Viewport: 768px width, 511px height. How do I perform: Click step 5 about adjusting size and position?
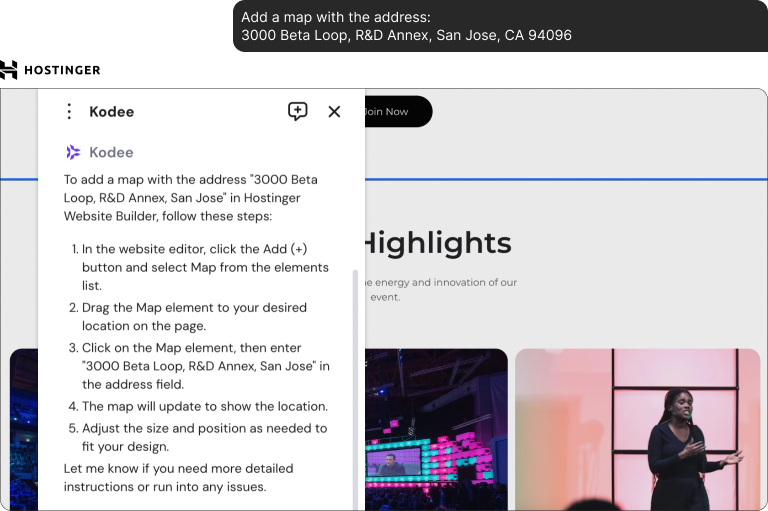coord(204,437)
